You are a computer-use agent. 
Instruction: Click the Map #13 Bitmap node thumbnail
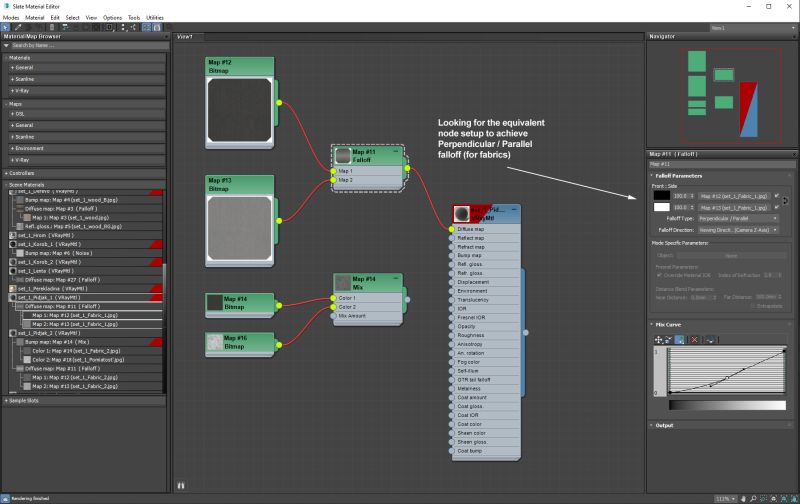coord(239,229)
